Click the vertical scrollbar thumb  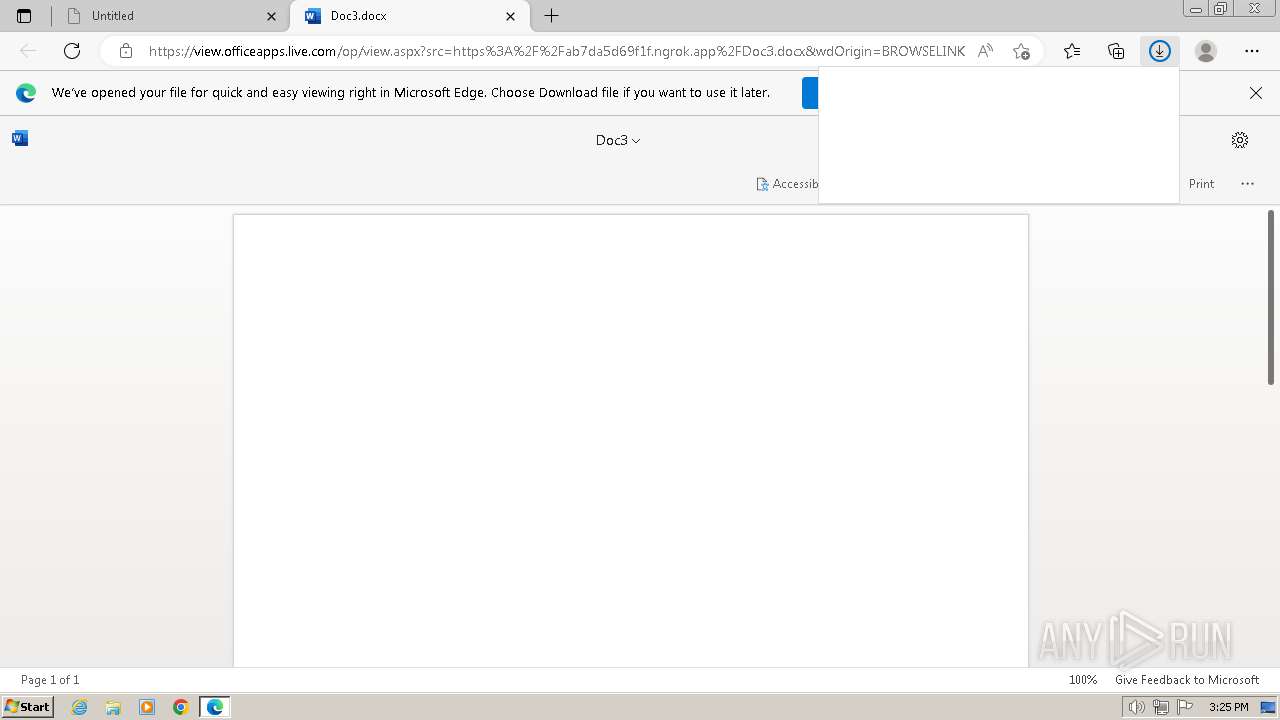tap(1271, 297)
